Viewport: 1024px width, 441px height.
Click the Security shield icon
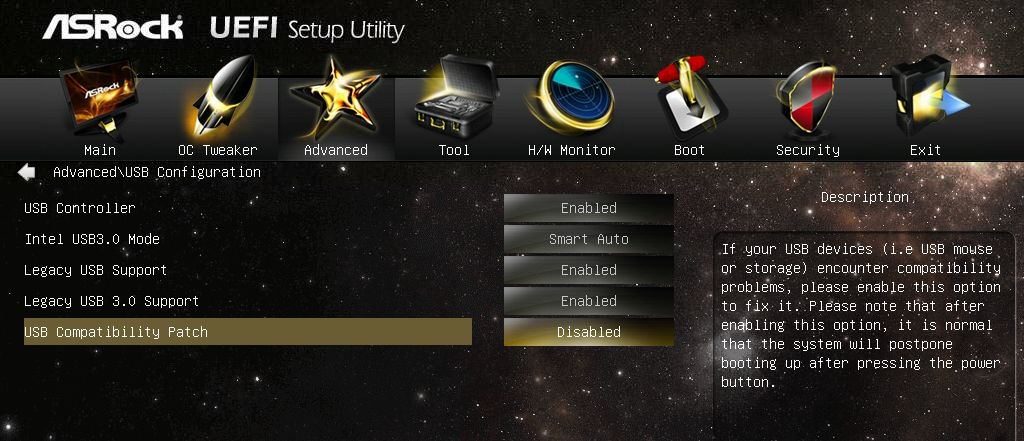[x=807, y=97]
